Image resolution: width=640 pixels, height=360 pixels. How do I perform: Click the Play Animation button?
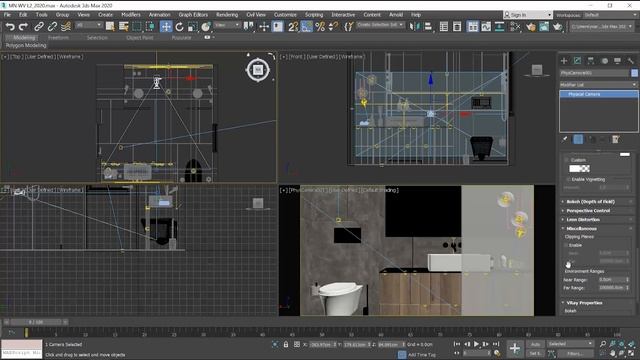point(476,344)
